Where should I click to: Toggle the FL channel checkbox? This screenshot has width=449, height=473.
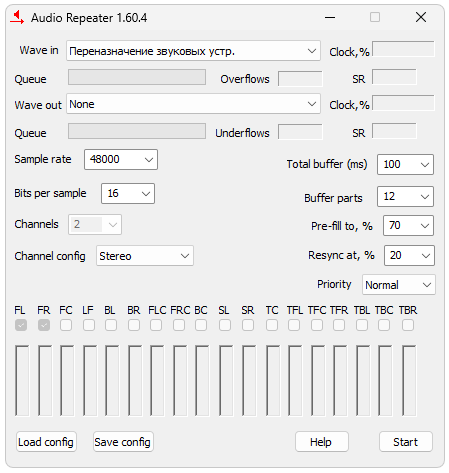point(21,325)
